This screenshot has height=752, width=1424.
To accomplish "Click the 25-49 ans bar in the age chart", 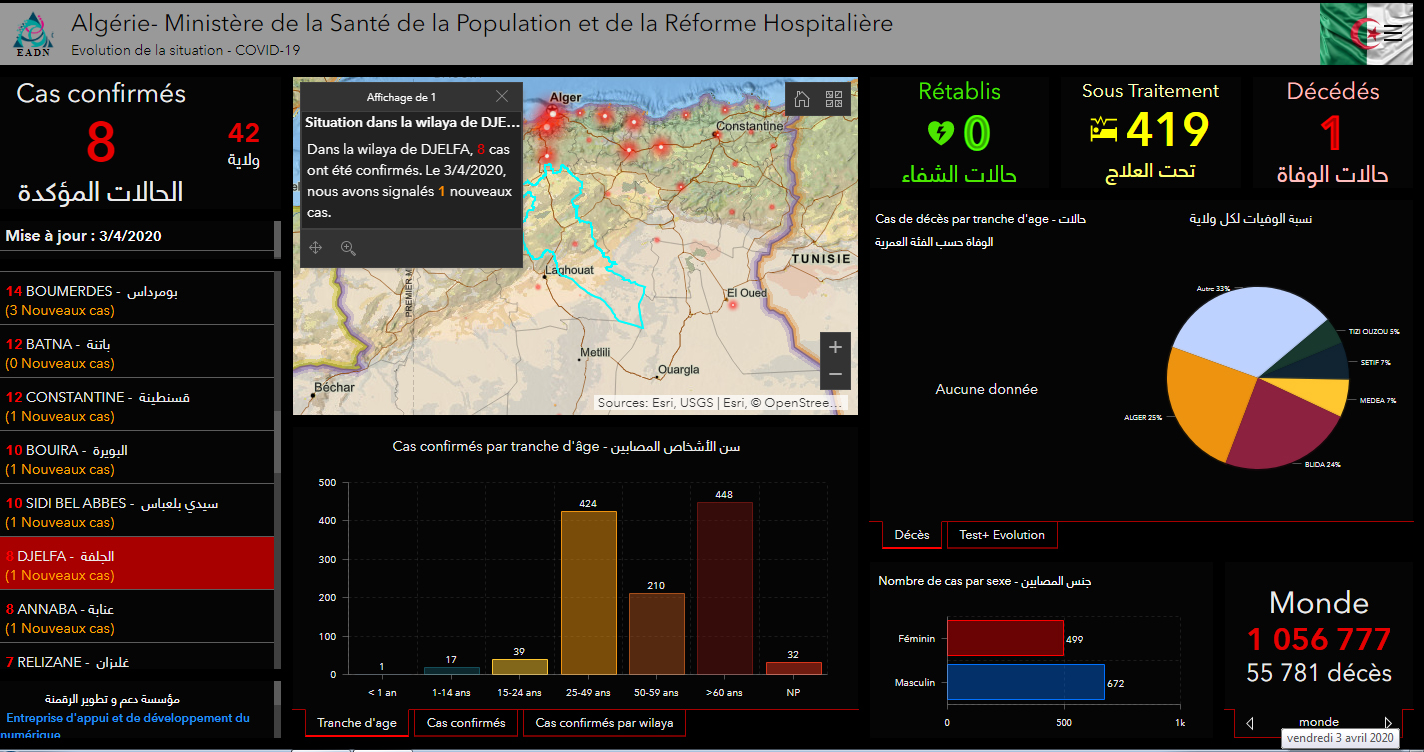I will tap(588, 592).
